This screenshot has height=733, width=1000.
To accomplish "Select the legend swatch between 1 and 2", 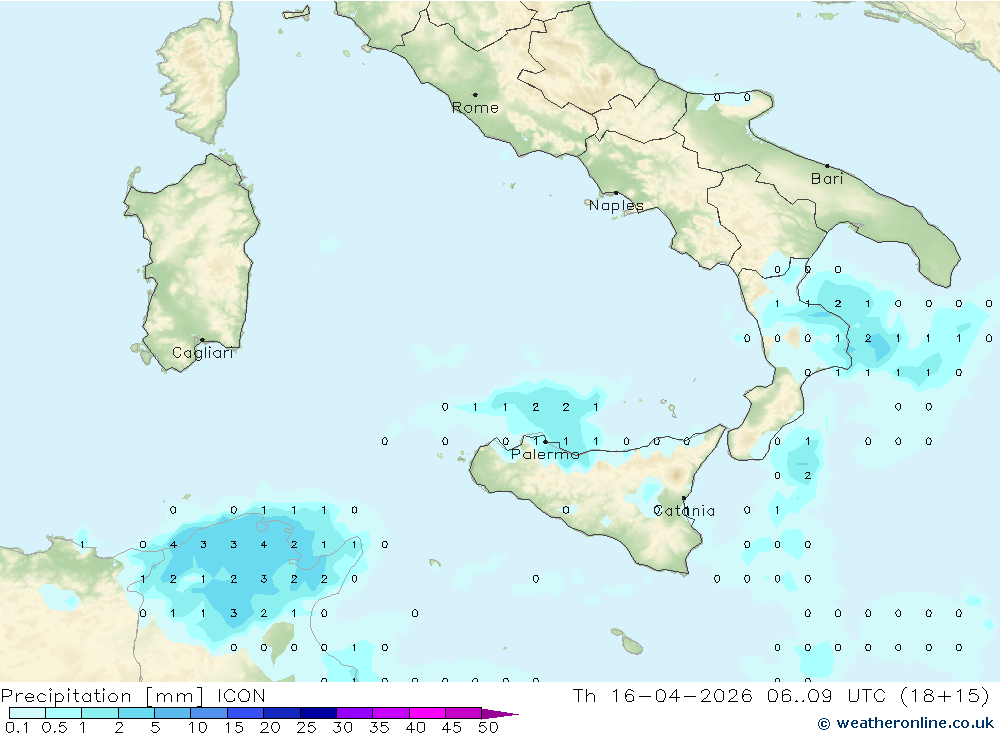I will coord(100,713).
